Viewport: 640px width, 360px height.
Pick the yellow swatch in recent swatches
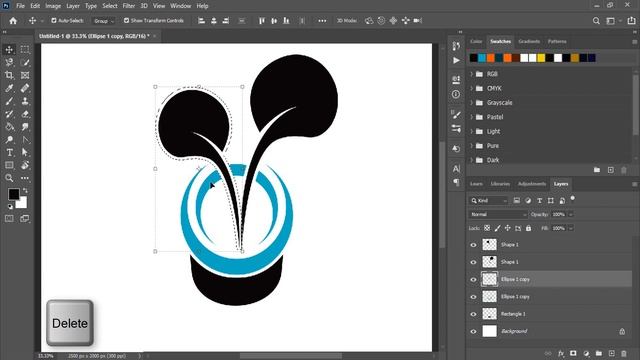(541, 58)
